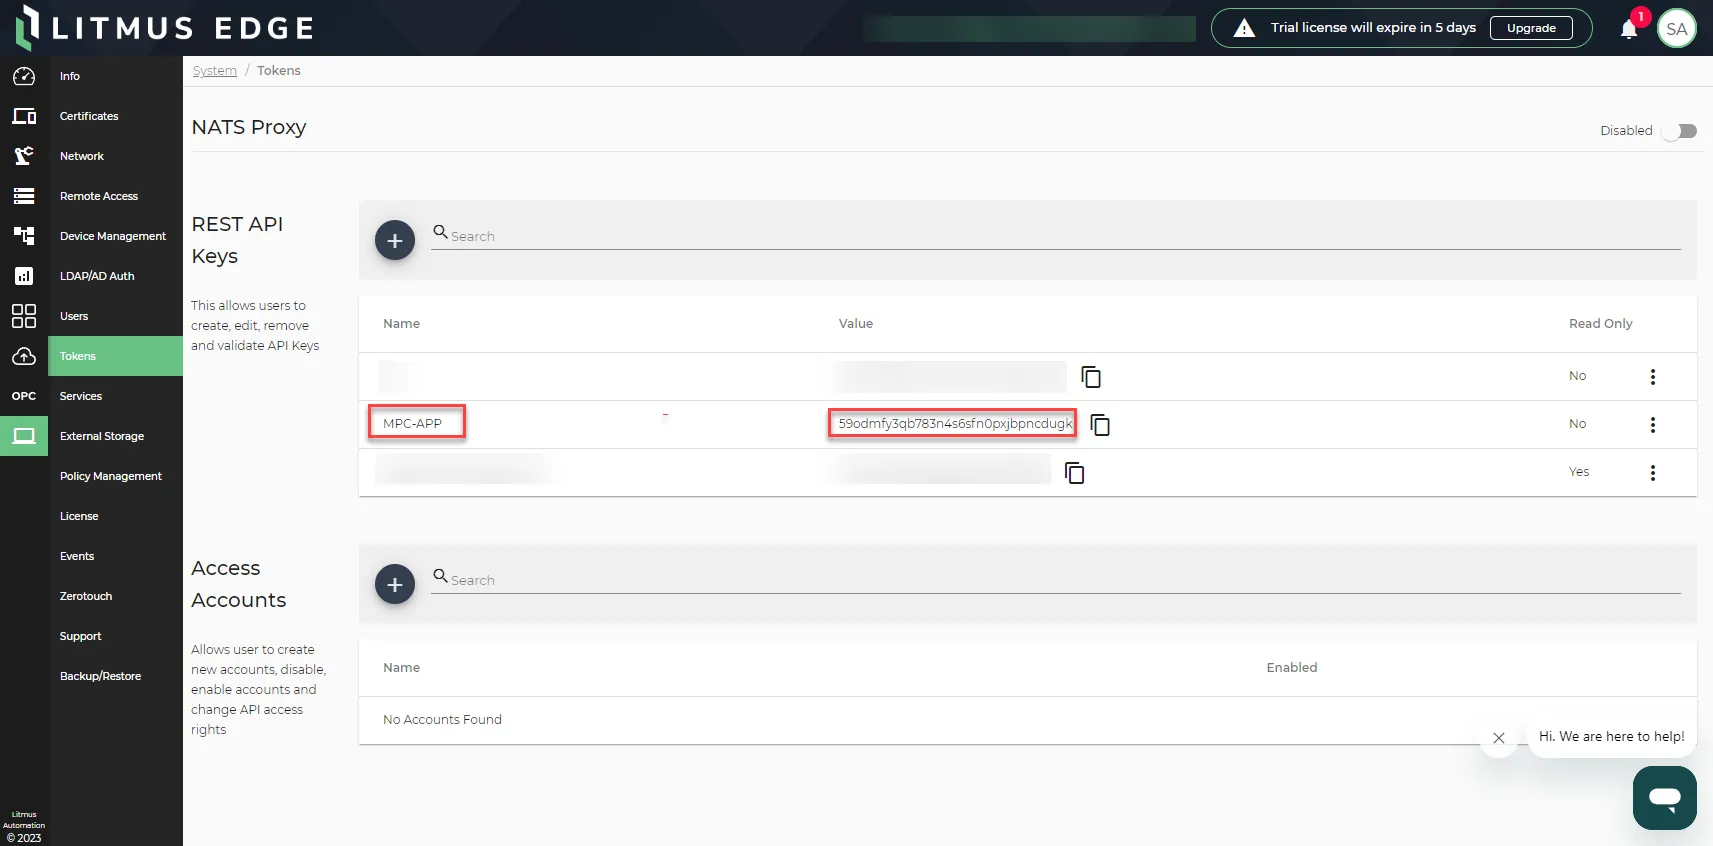1713x846 pixels.
Task: Copy the key value in the read-only Yes row
Action: [x=1075, y=473]
